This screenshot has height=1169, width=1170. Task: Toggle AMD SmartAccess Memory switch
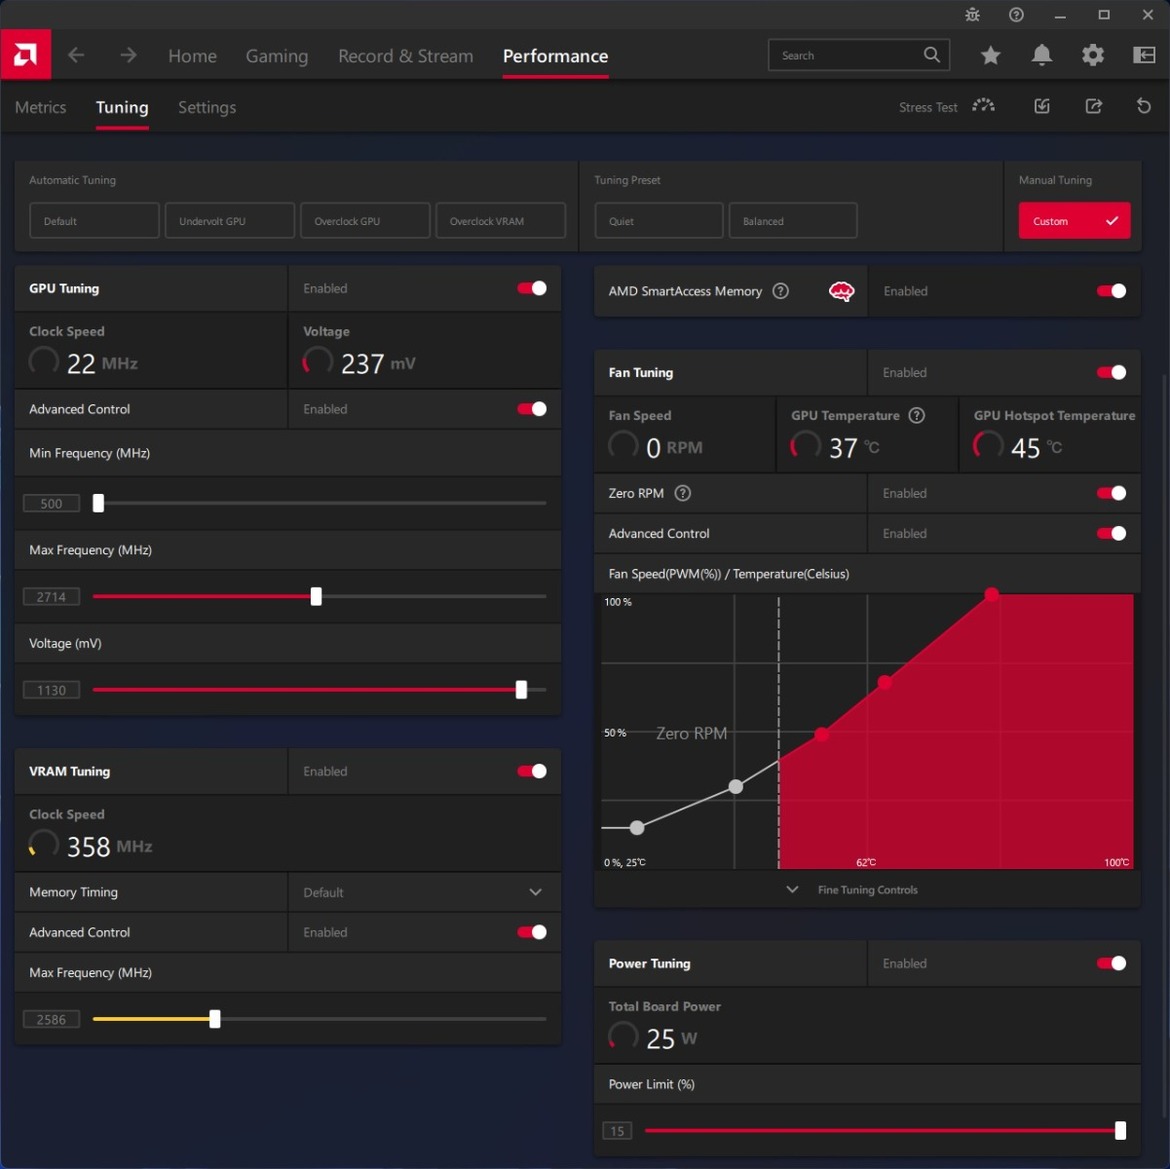(x=1111, y=291)
